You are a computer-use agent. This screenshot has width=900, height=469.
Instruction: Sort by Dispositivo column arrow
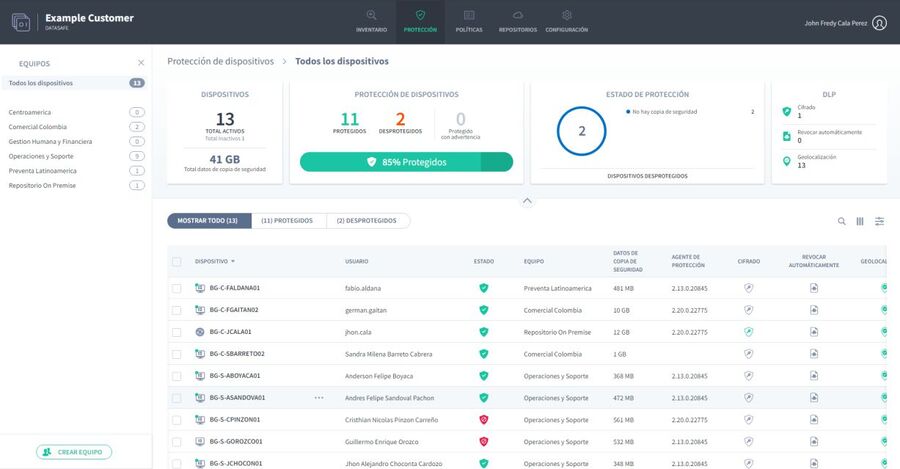pyautogui.click(x=233, y=261)
